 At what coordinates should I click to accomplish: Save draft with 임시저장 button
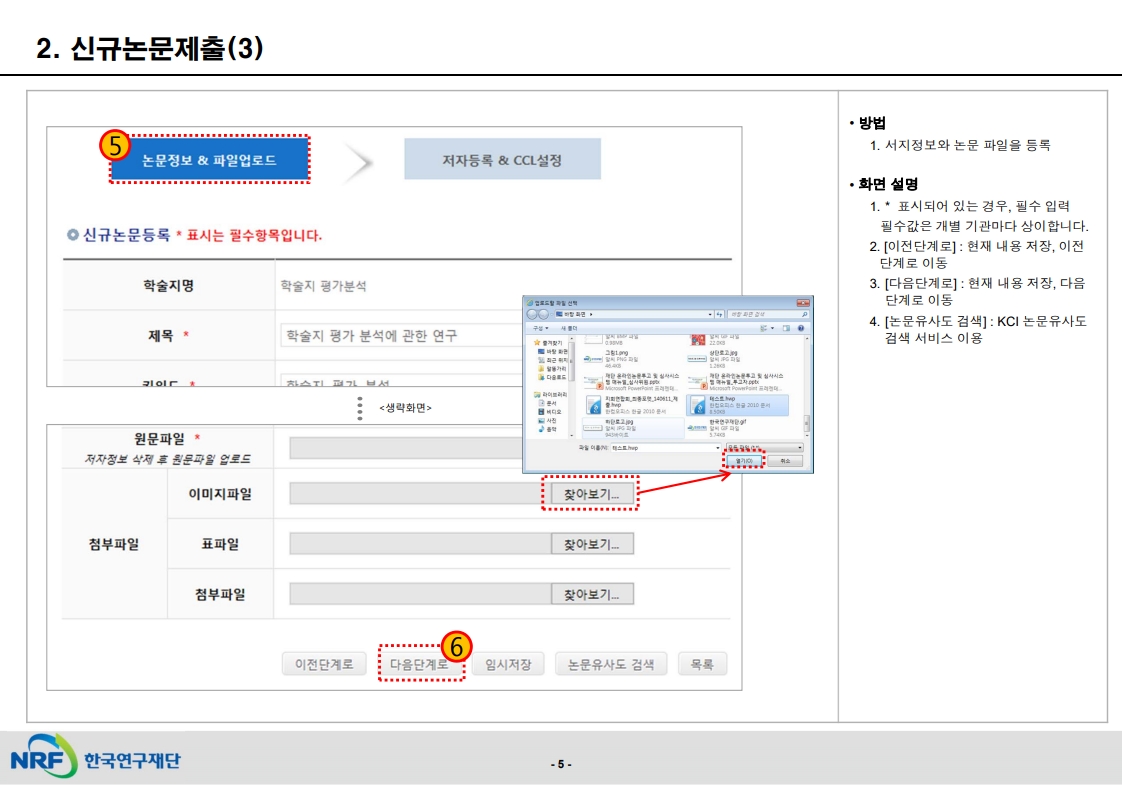[508, 664]
